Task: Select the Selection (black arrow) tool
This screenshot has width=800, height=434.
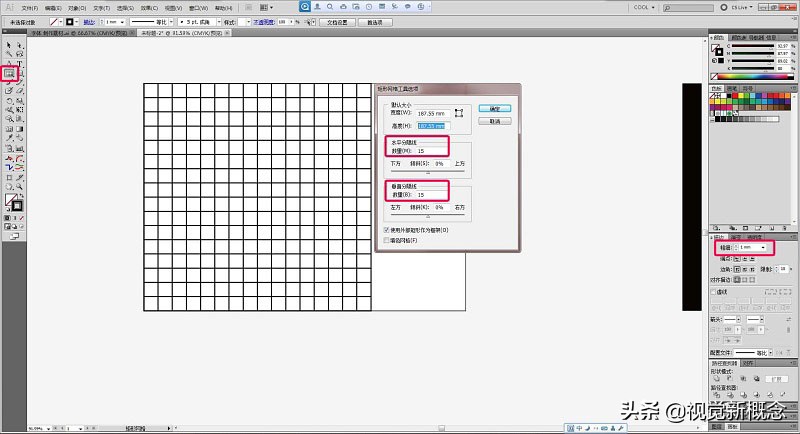Action: [9, 46]
